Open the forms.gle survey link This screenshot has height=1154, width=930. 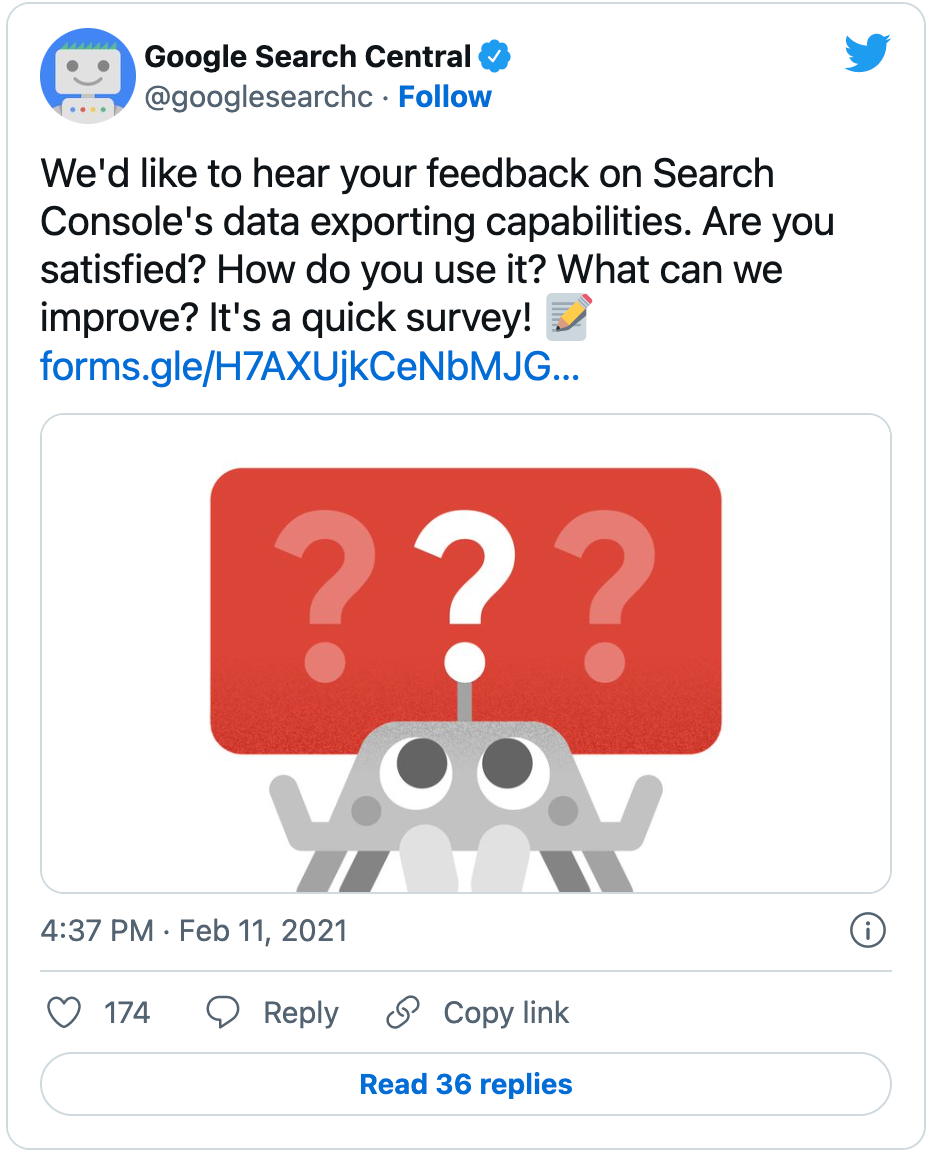tap(310, 366)
